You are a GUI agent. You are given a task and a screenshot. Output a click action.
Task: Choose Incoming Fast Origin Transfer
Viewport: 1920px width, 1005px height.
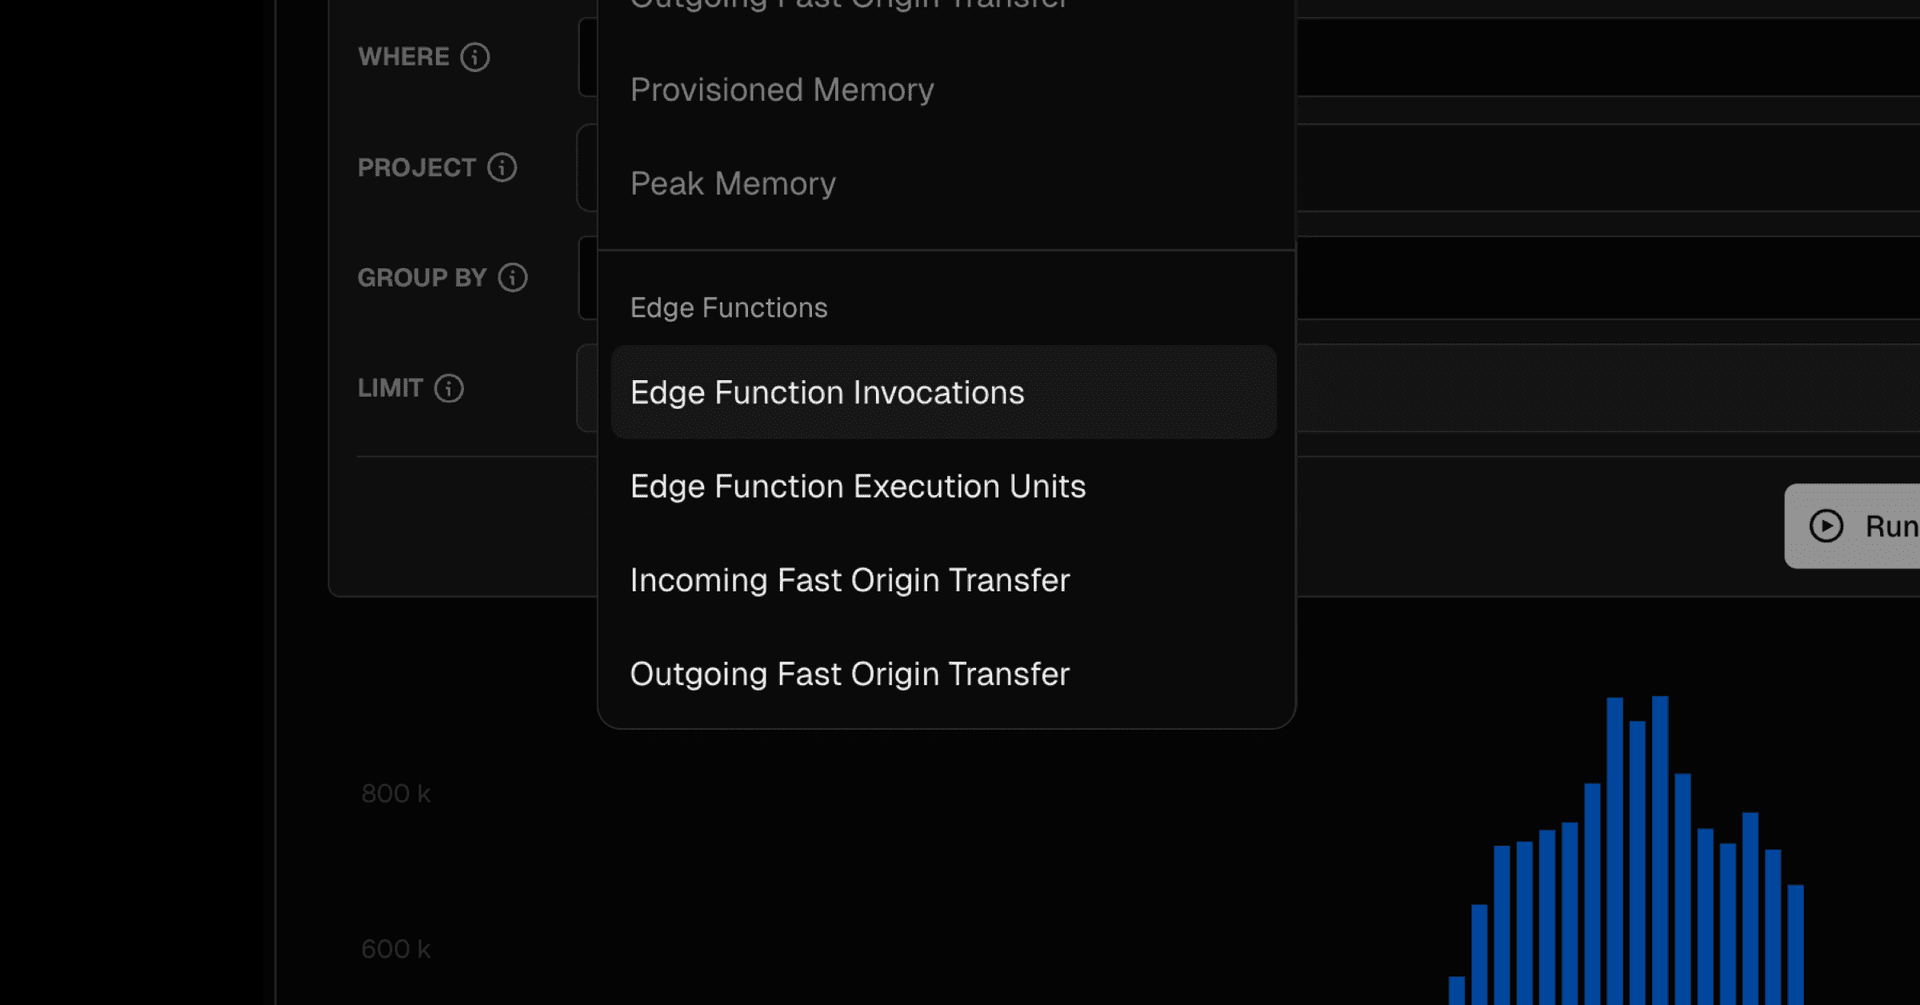coord(850,581)
